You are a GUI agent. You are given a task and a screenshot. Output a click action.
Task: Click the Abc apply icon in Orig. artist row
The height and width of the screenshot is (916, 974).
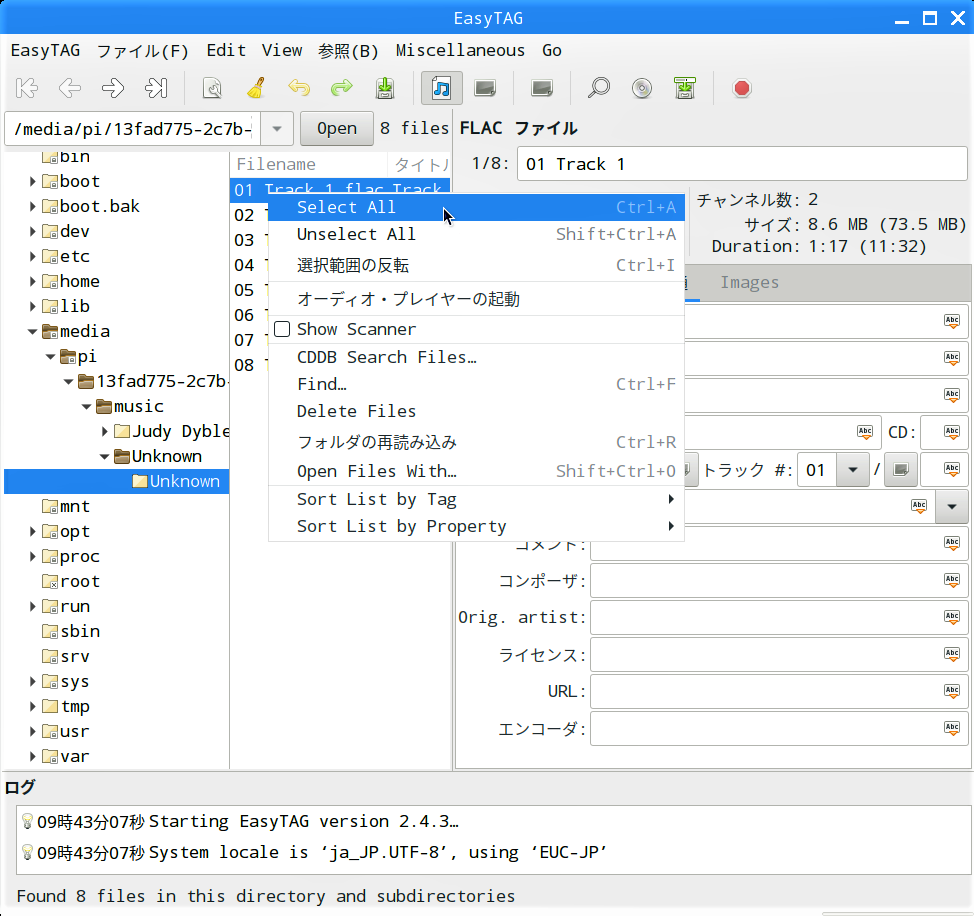coord(952,617)
